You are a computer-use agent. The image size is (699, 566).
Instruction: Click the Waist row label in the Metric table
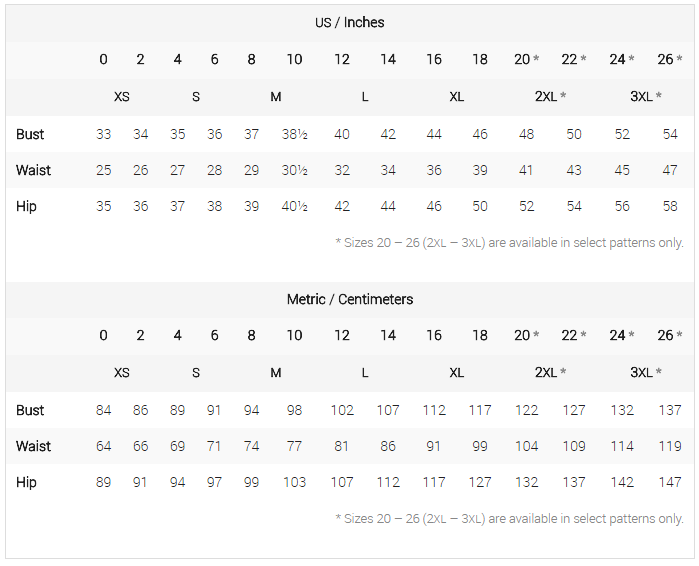pyautogui.click(x=33, y=446)
